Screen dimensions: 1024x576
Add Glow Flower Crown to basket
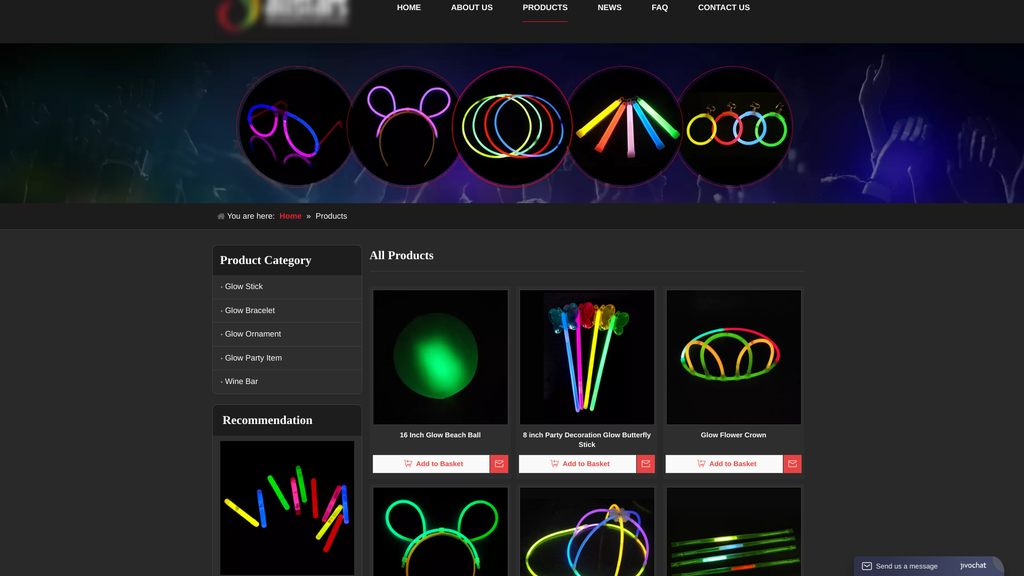(x=724, y=464)
